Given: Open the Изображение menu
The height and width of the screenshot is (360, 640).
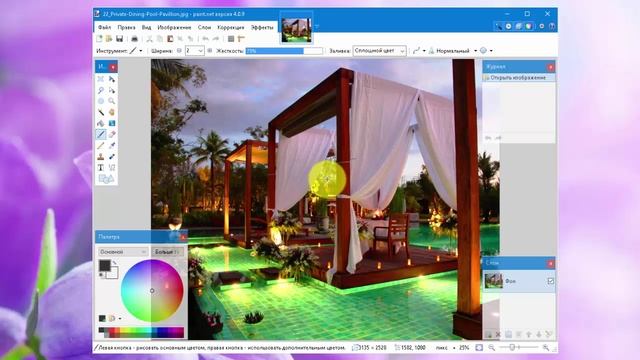Looking at the screenshot, I should [174, 27].
